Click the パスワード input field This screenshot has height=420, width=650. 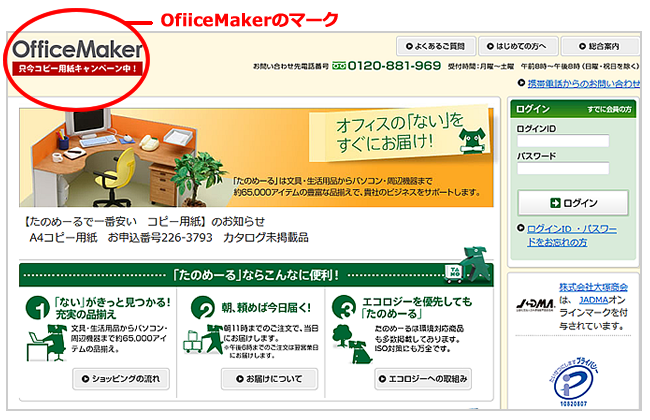pos(563,168)
